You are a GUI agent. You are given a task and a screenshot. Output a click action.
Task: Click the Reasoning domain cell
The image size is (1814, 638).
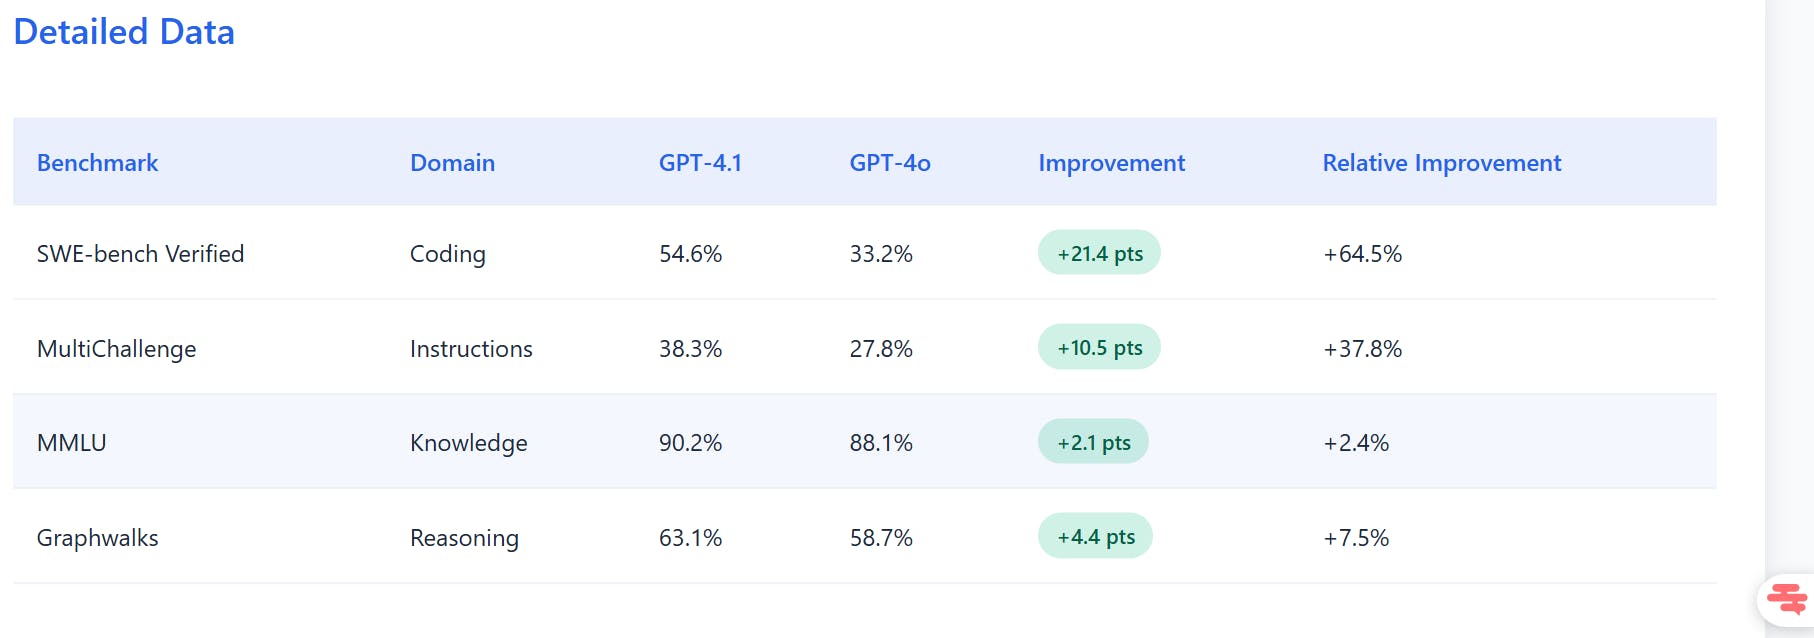[x=464, y=538]
